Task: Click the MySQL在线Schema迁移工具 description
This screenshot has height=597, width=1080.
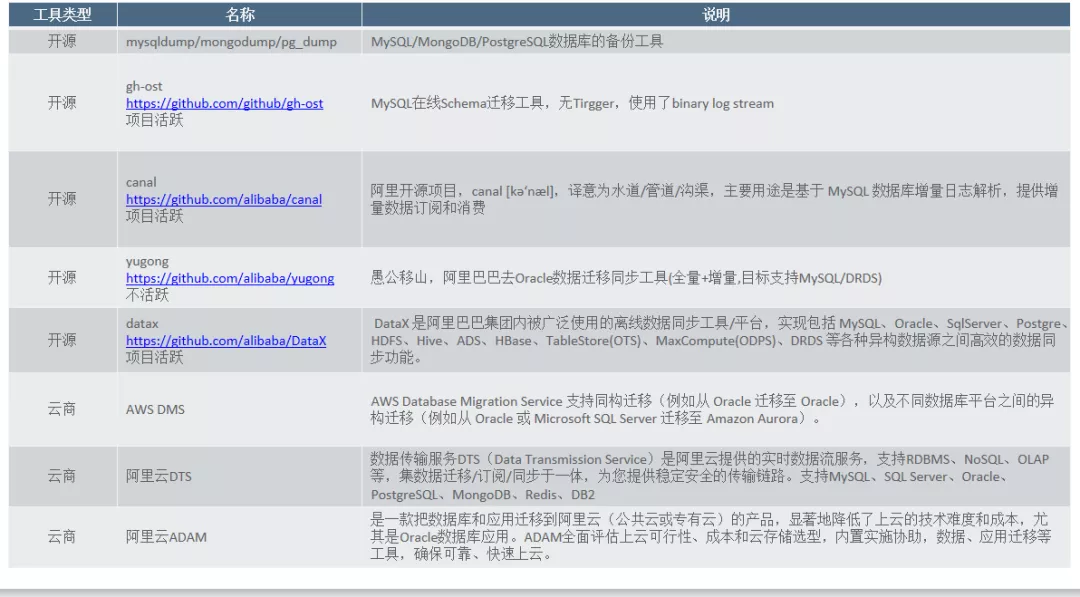Action: tap(572, 103)
